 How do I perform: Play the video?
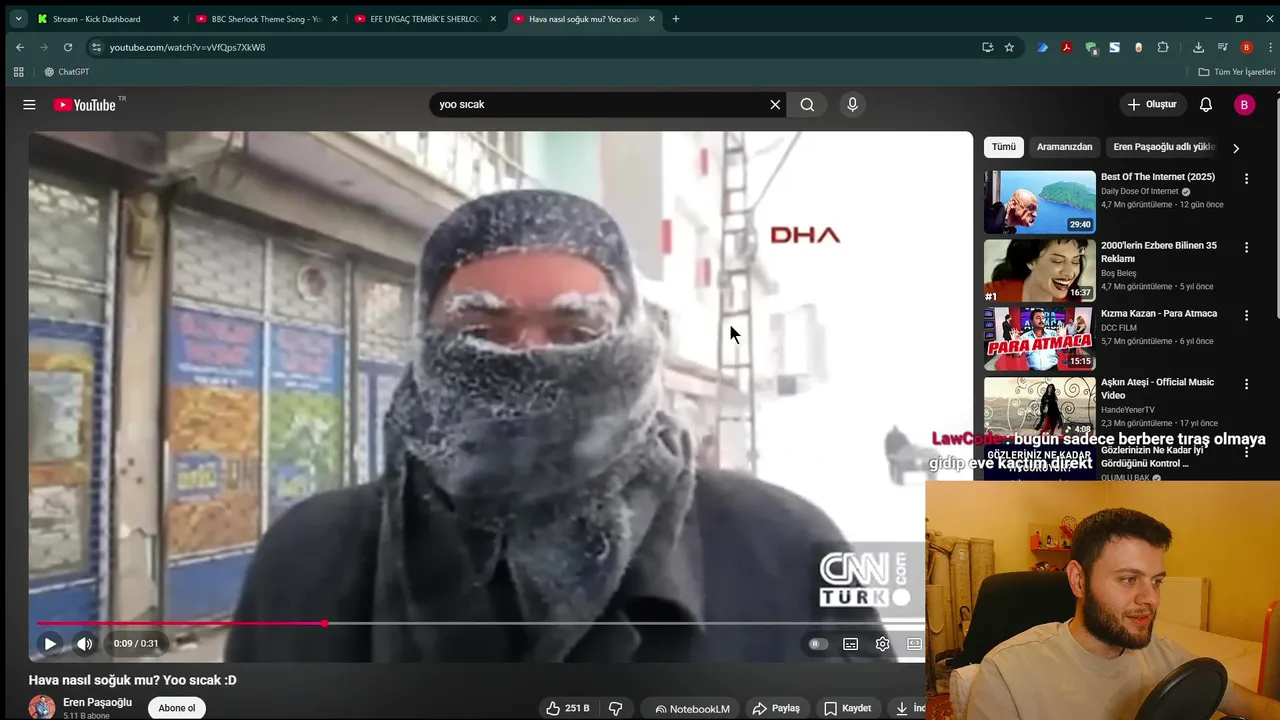click(50, 644)
